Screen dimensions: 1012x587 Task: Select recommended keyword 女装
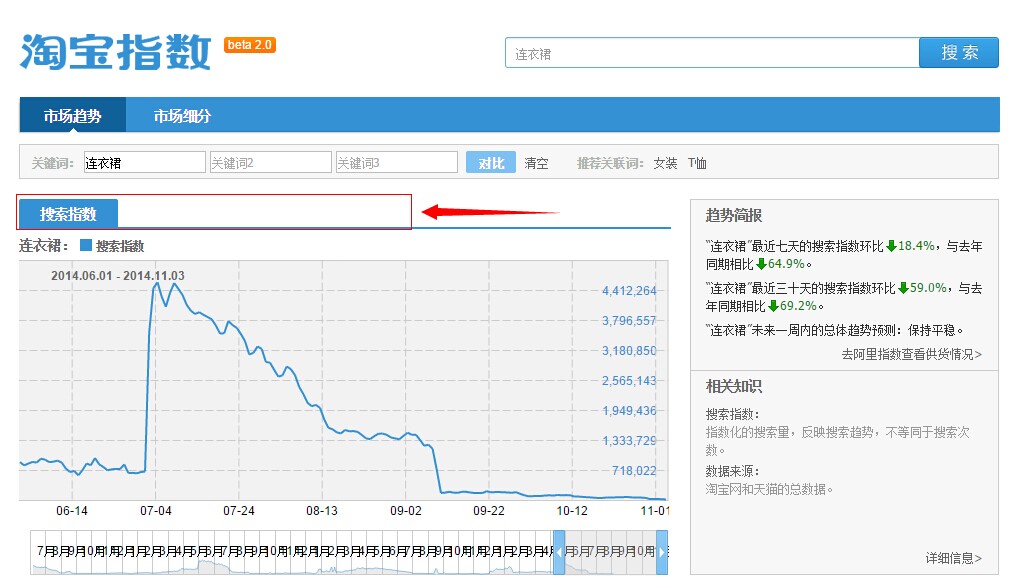(x=665, y=163)
